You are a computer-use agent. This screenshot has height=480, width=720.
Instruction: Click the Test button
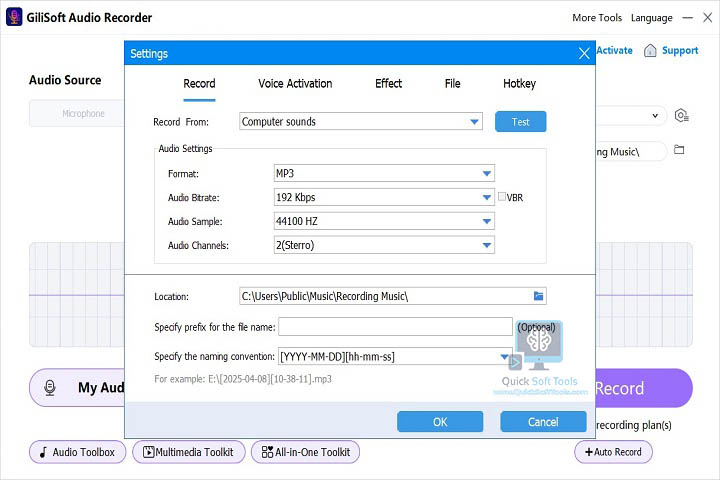pos(521,122)
